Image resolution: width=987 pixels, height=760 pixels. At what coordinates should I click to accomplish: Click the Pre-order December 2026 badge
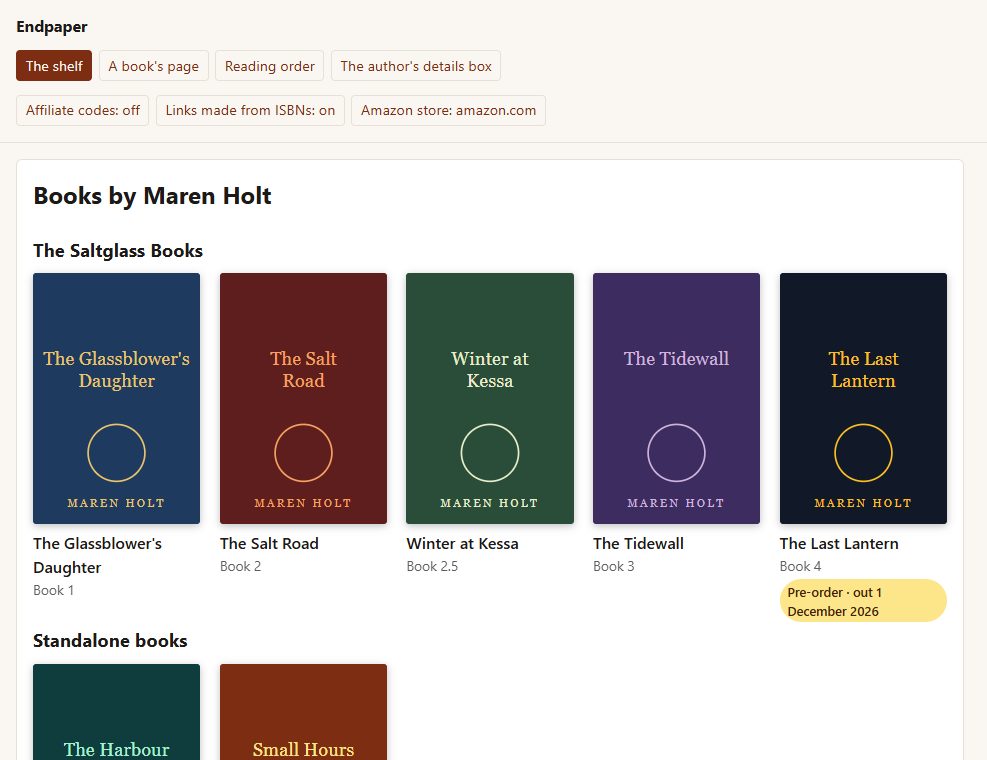point(863,601)
